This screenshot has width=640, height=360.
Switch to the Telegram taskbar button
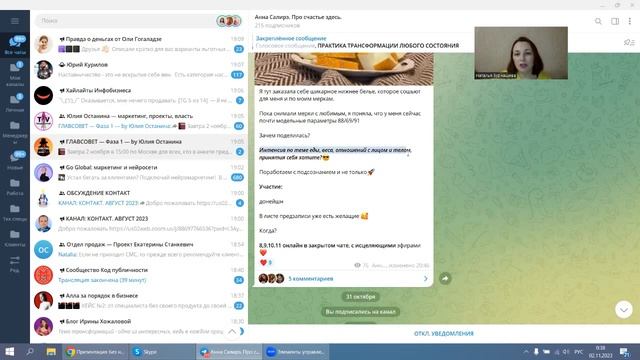[229, 351]
